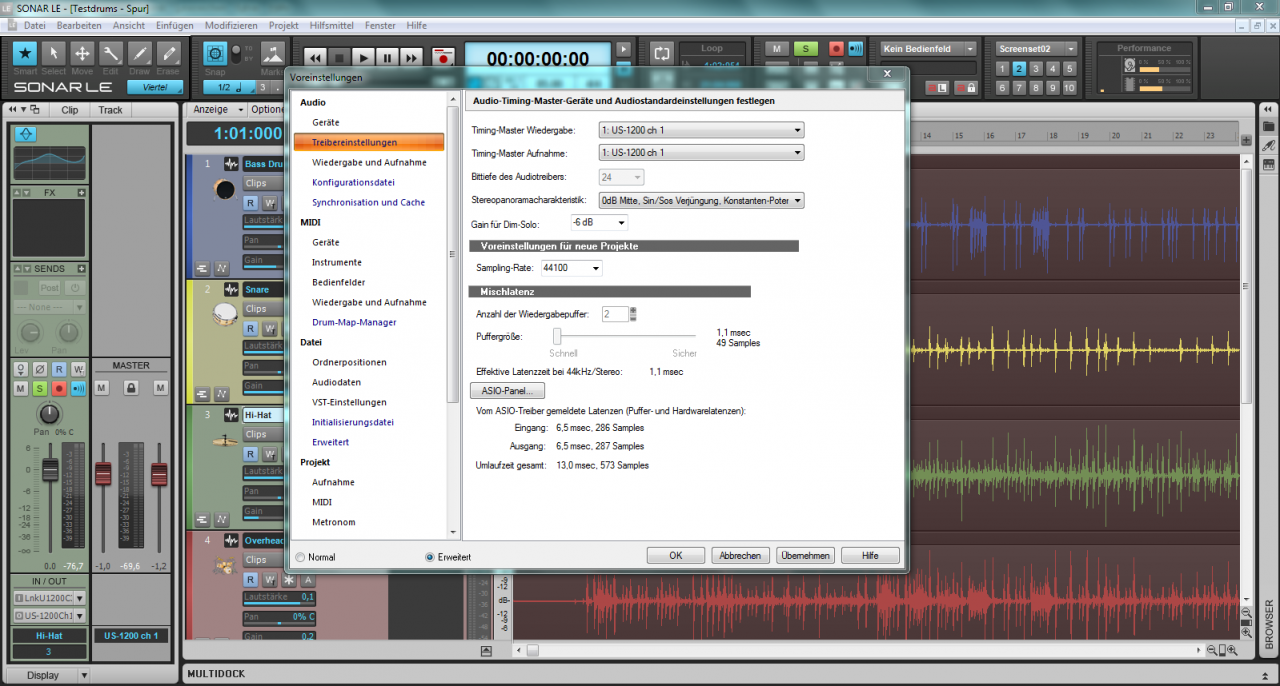Open the Einfügen menu

(x=175, y=25)
